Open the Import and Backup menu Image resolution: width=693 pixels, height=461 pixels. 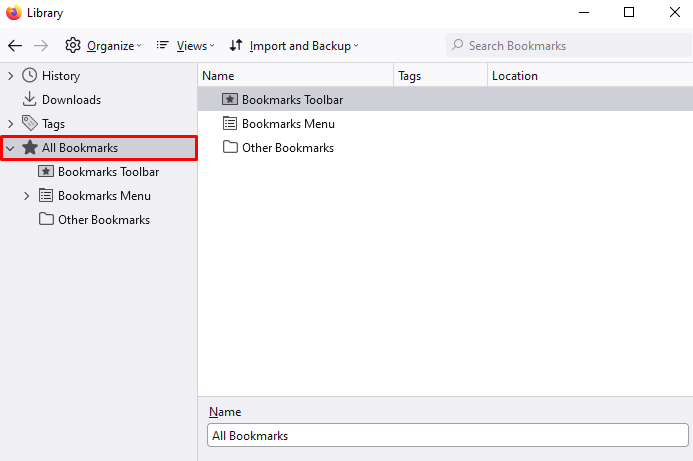coord(294,46)
